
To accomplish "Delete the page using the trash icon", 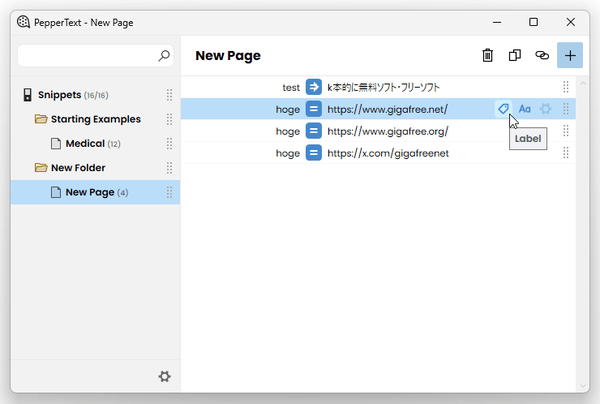I will (487, 55).
